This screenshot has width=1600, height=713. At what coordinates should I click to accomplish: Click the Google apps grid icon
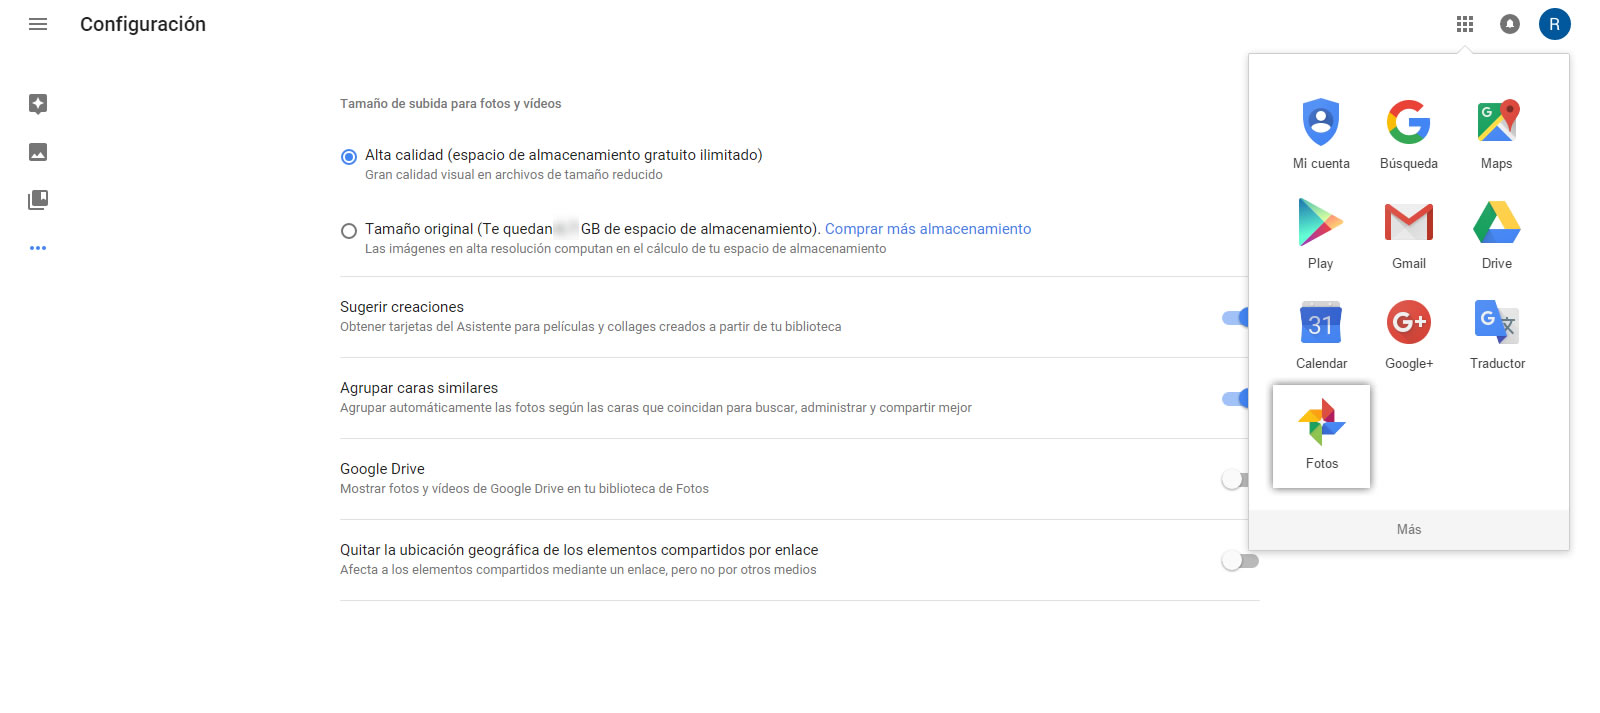(x=1465, y=24)
